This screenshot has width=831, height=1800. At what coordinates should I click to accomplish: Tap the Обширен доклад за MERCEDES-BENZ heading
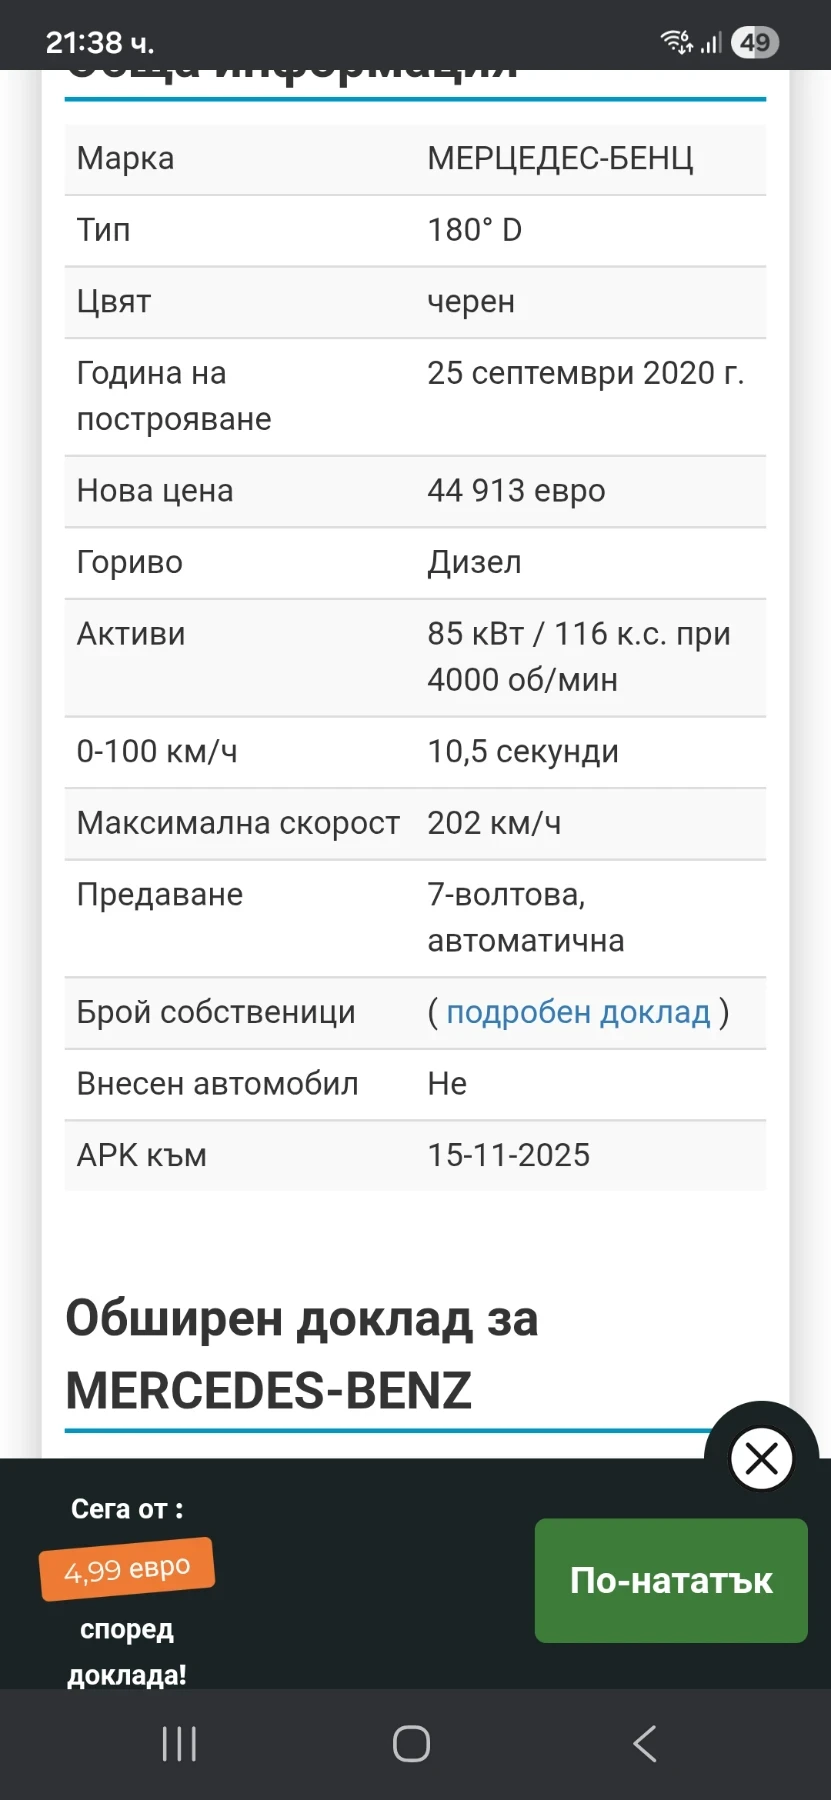302,1354
